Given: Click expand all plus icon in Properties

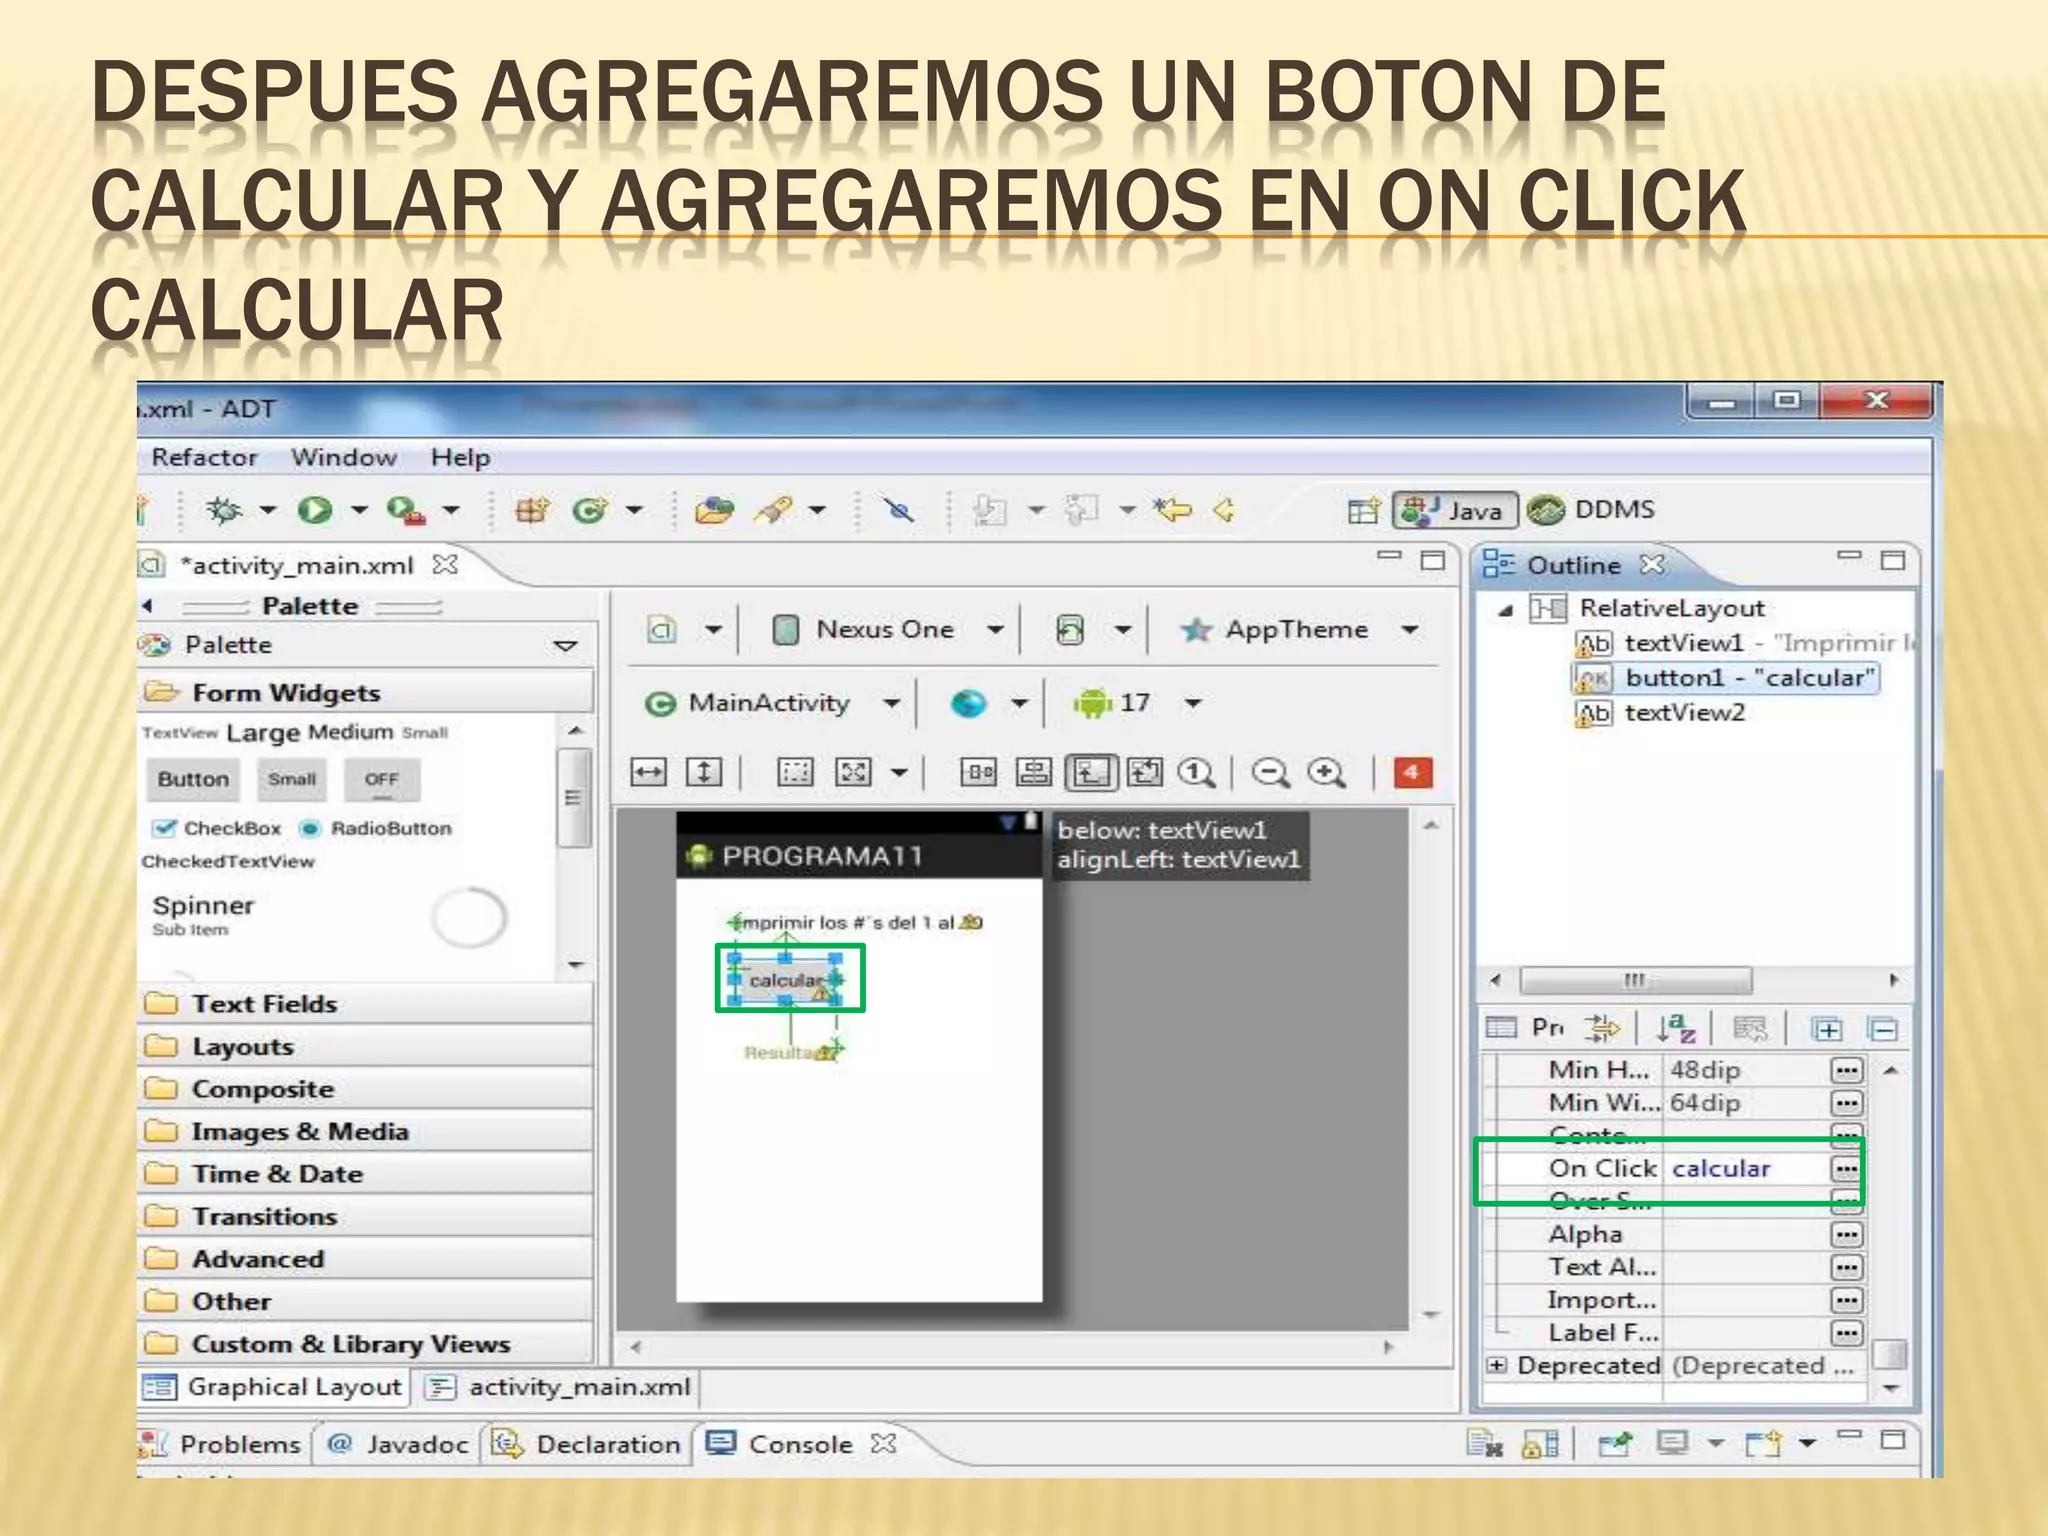Looking at the screenshot, I should pyautogui.click(x=1826, y=1029).
